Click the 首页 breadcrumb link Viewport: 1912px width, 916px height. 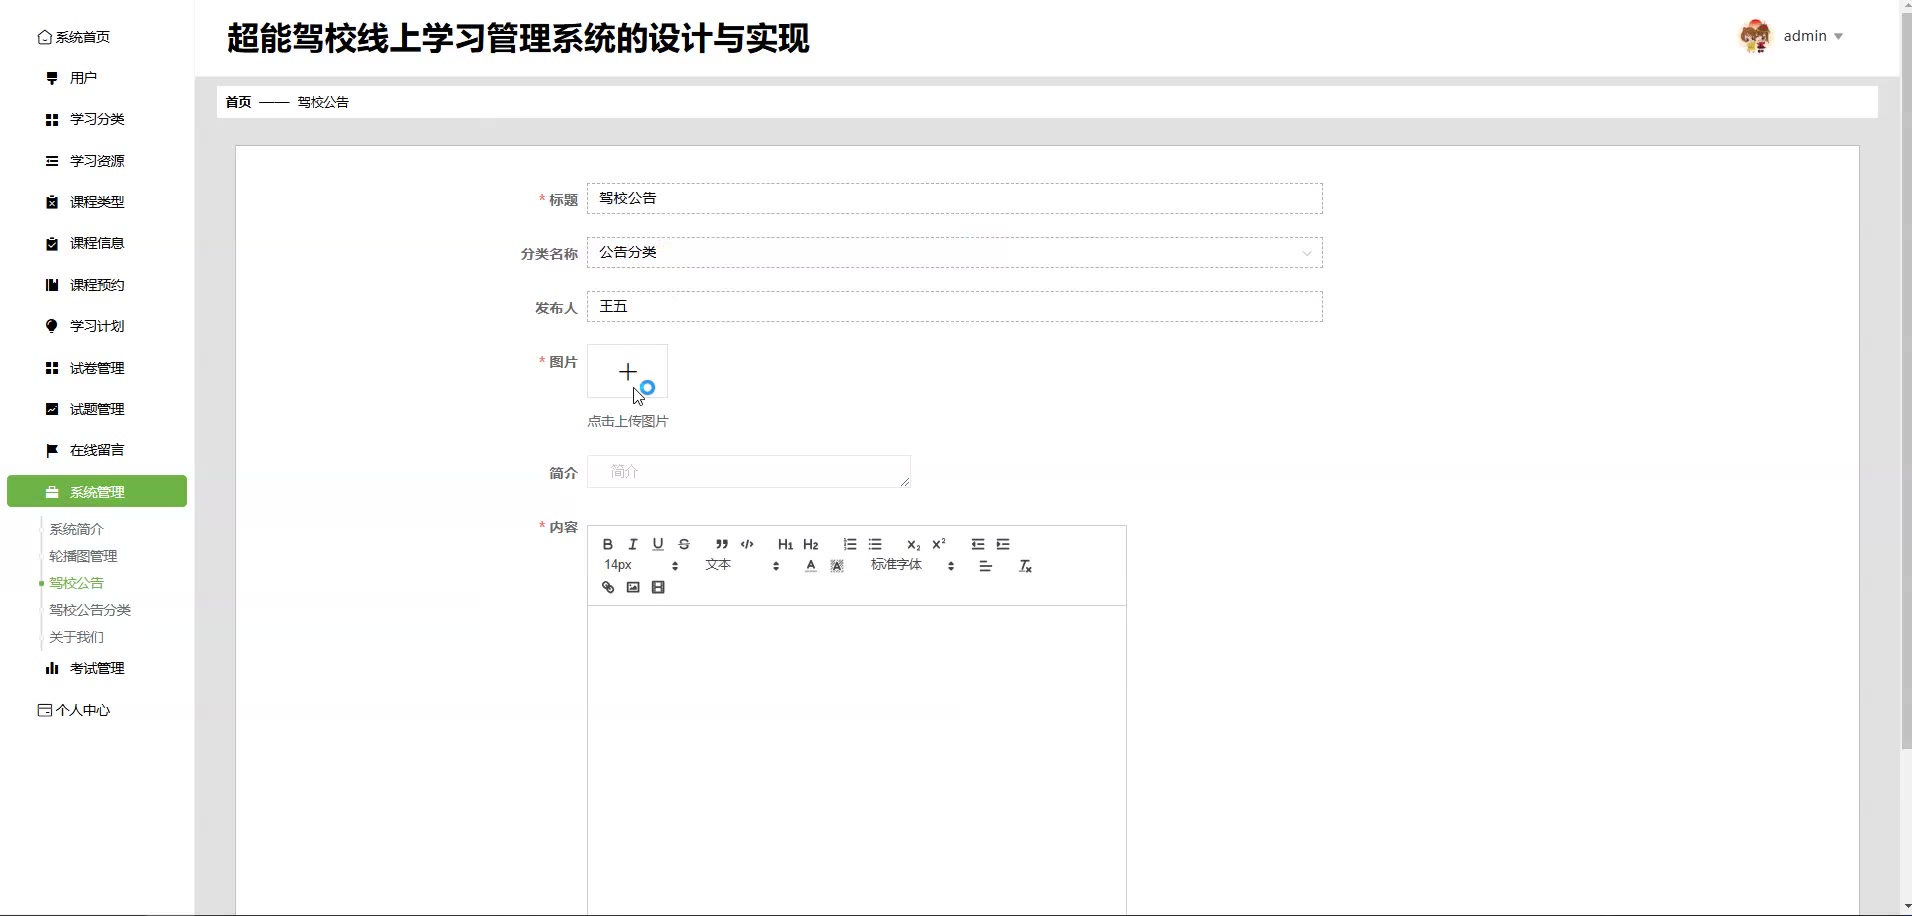point(238,102)
